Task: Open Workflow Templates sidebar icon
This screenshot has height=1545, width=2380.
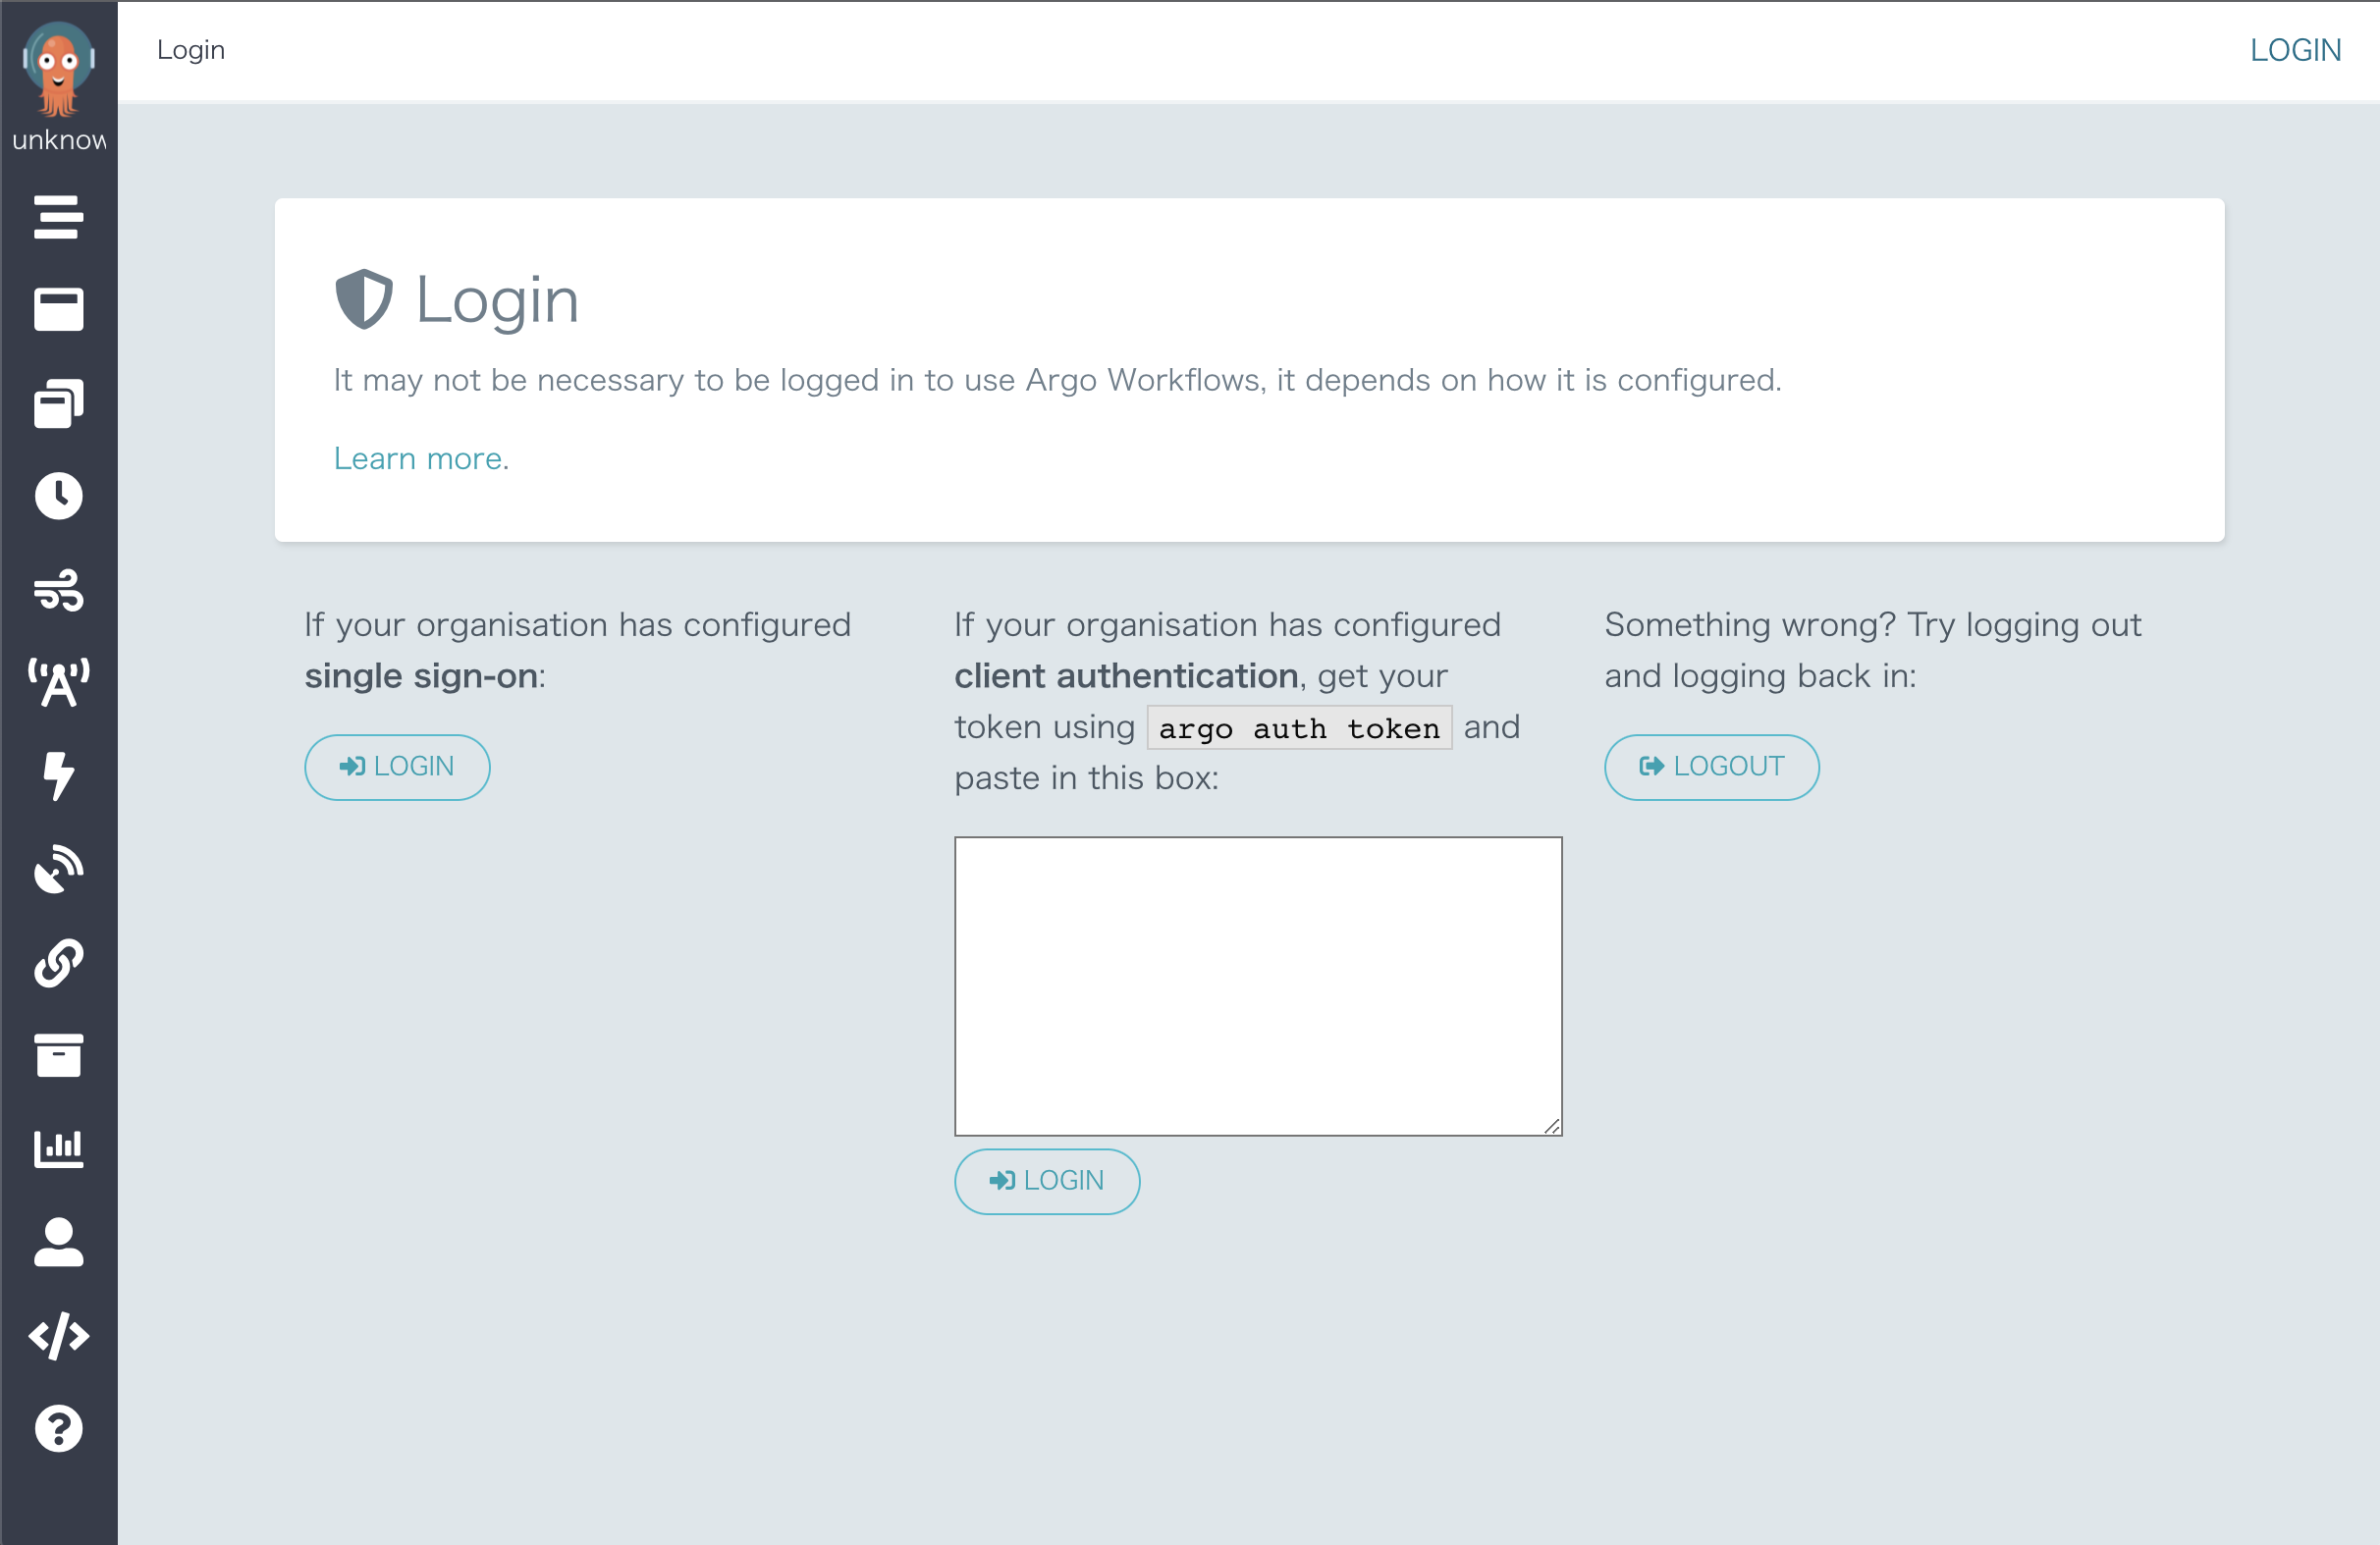Action: point(58,309)
